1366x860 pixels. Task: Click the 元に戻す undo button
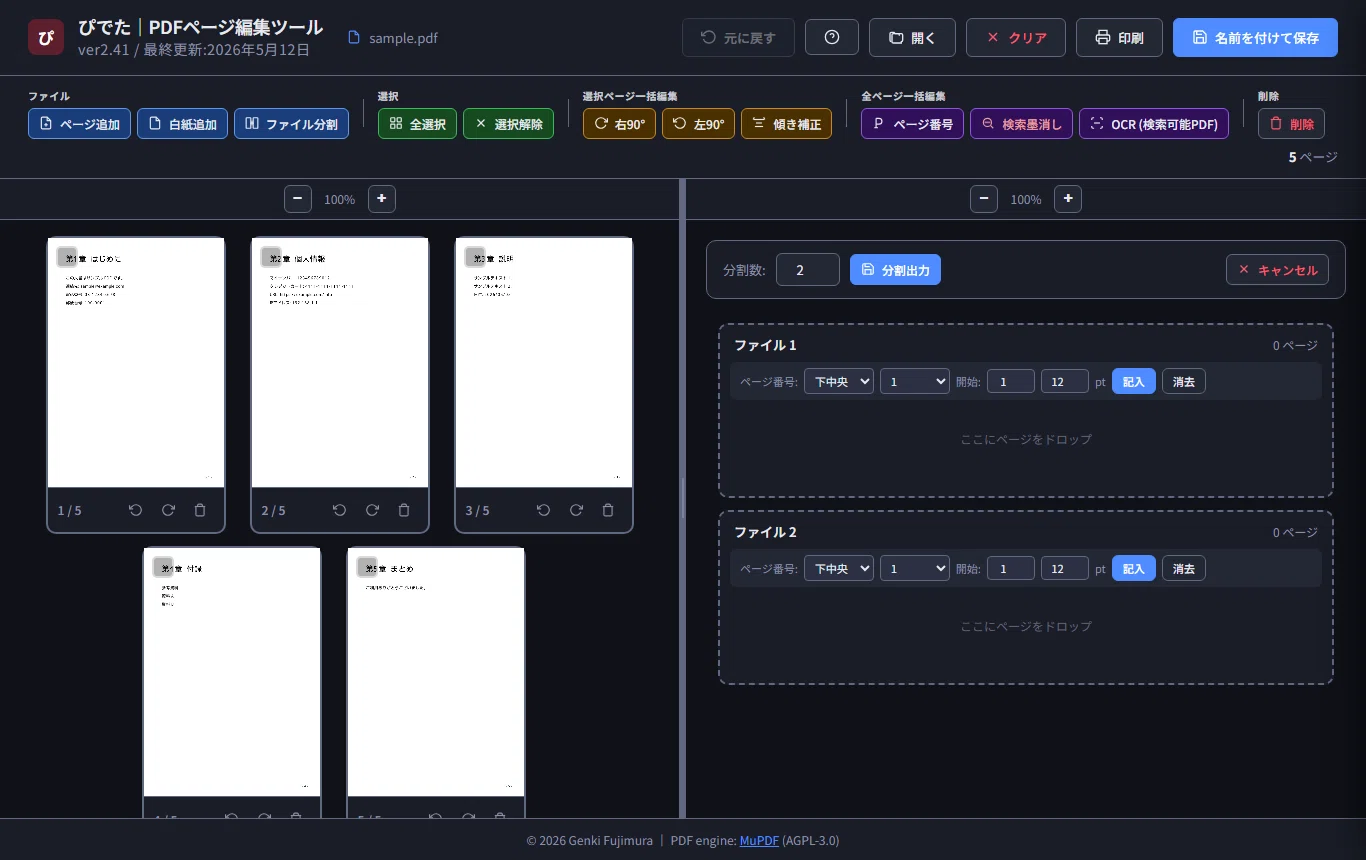(x=738, y=37)
